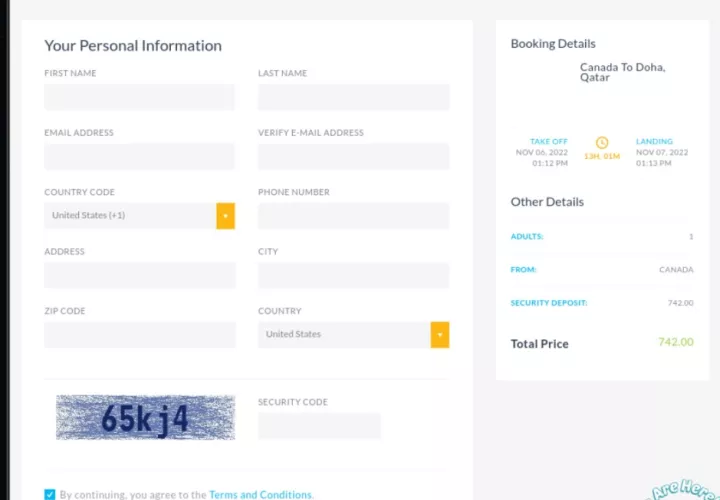Uncheck the agree to terms checkbox
This screenshot has width=720, height=500.
pos(50,494)
